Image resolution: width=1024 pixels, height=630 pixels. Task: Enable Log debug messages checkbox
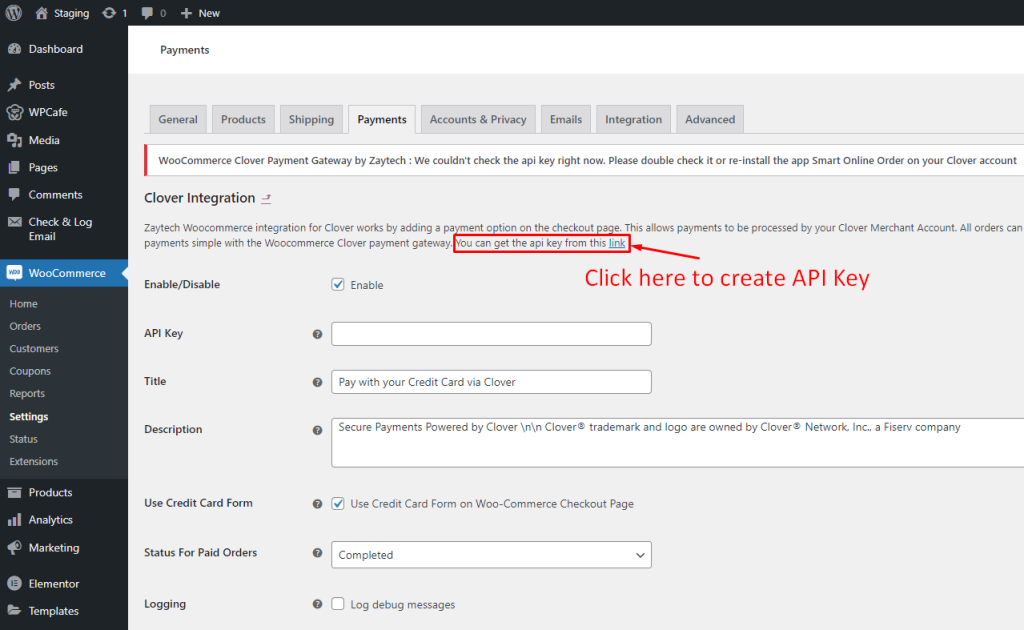[338, 603]
